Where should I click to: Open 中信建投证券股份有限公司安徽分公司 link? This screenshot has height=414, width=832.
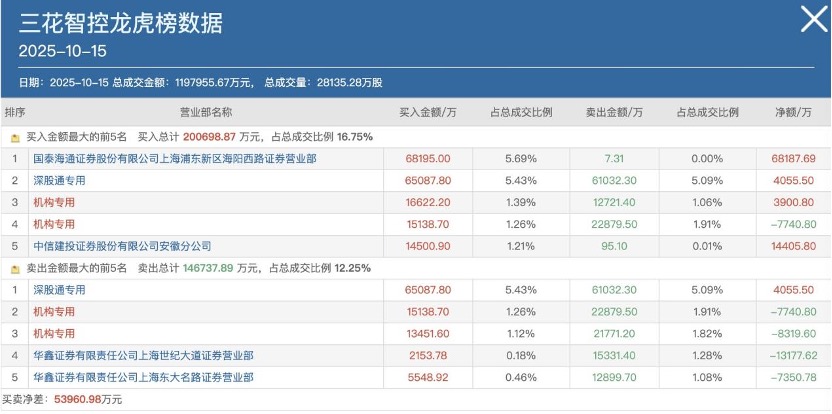click(122, 246)
